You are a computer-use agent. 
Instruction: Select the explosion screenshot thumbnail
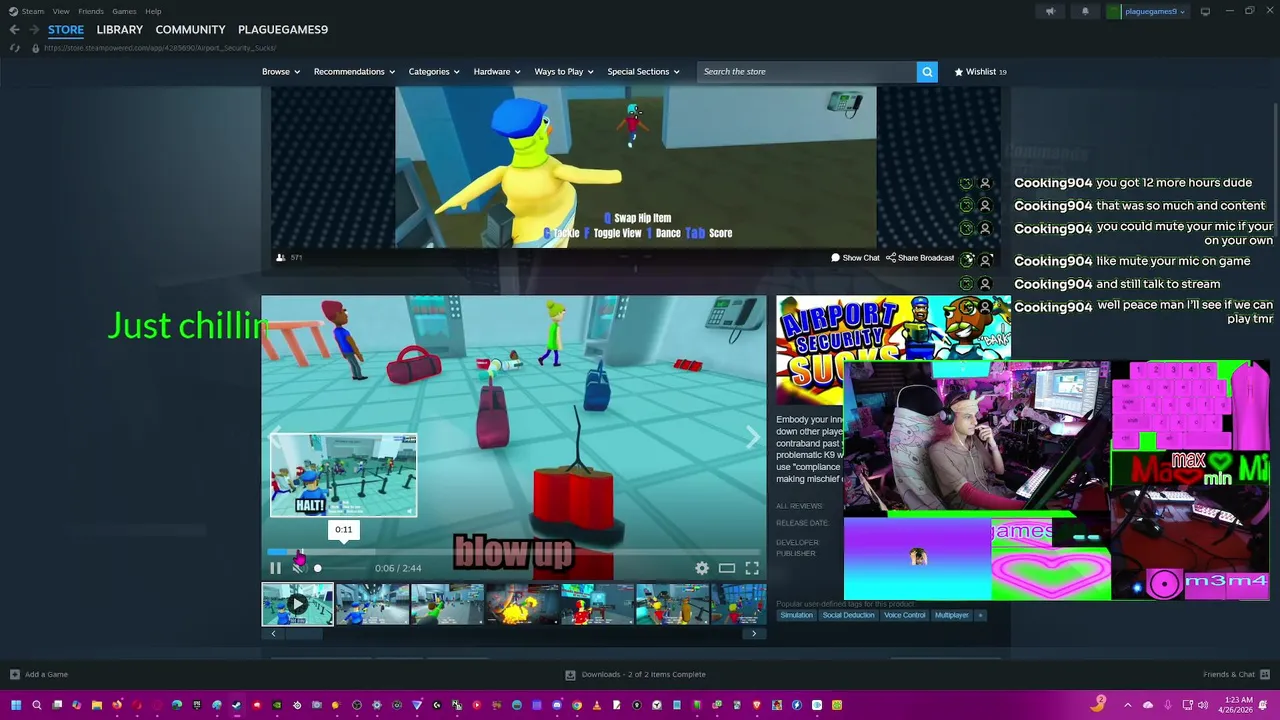coord(522,604)
